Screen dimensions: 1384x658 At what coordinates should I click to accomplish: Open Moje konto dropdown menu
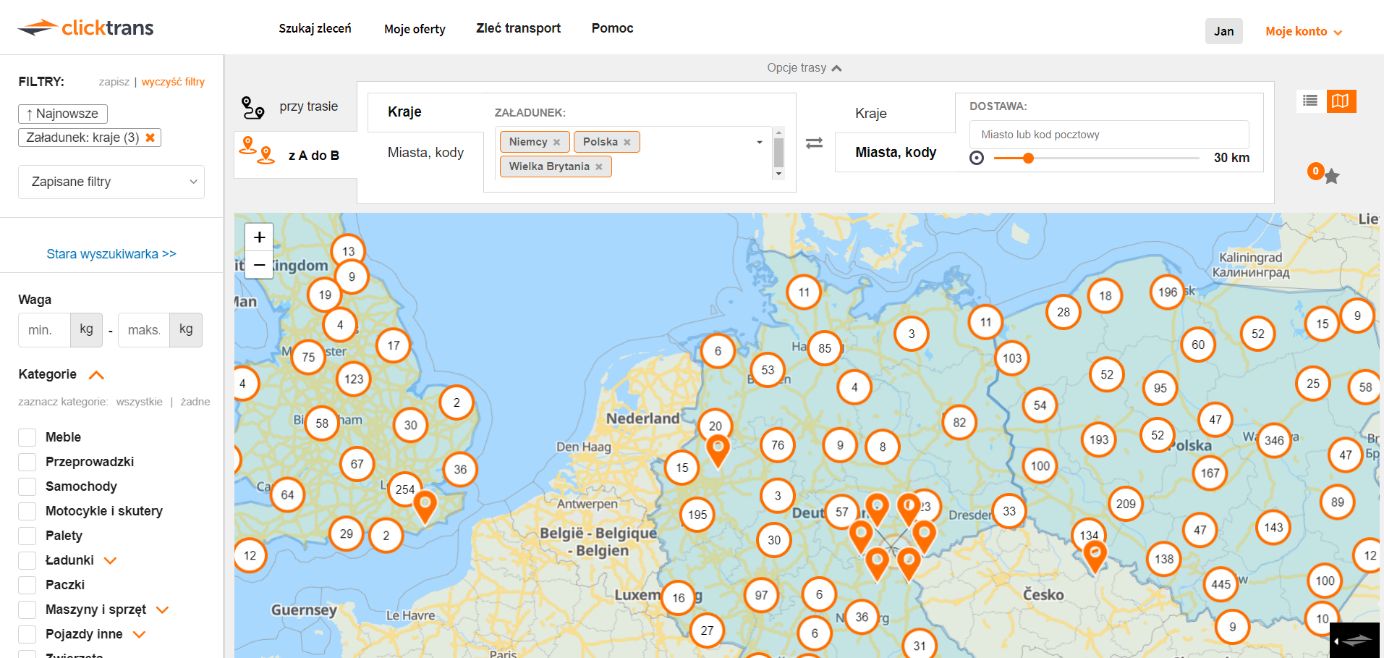point(1303,31)
